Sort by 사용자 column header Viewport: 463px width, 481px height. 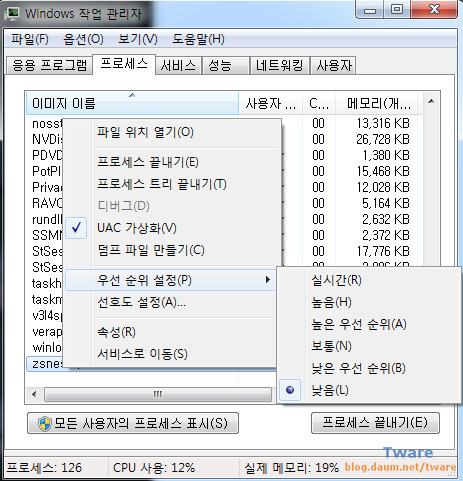tap(271, 103)
